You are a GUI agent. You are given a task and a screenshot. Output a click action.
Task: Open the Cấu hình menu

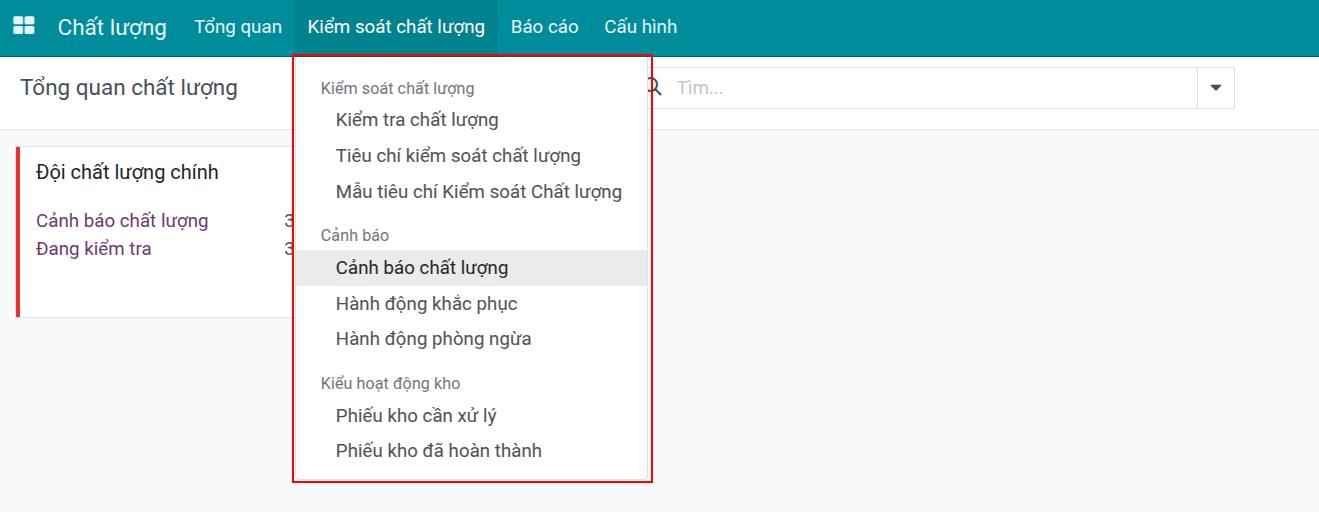point(641,27)
